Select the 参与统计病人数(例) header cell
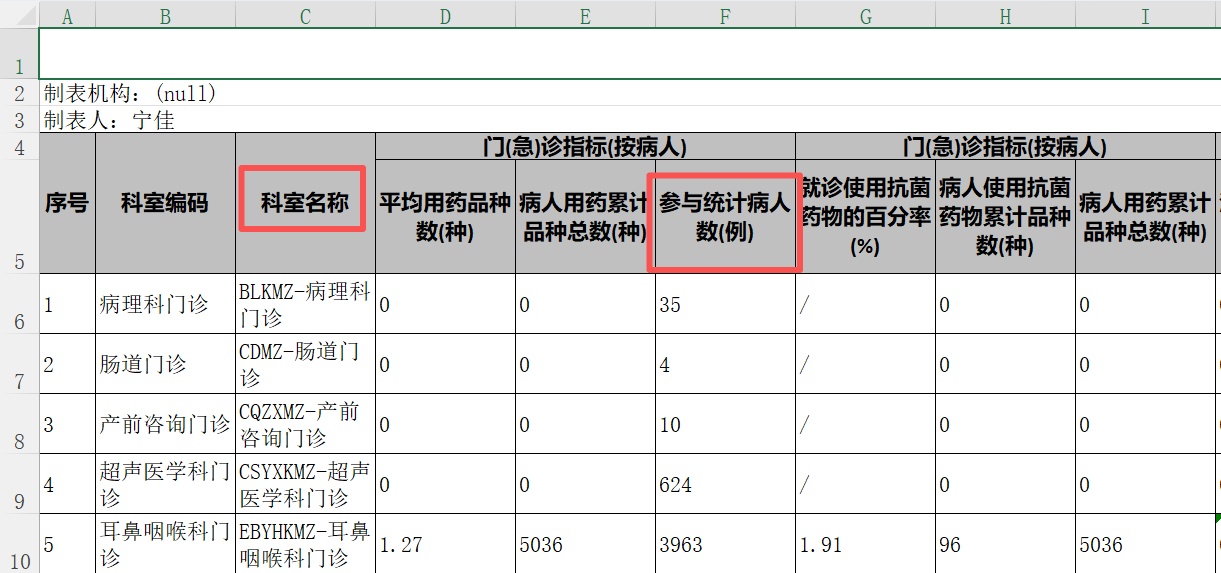The image size is (1221, 573). [725, 217]
